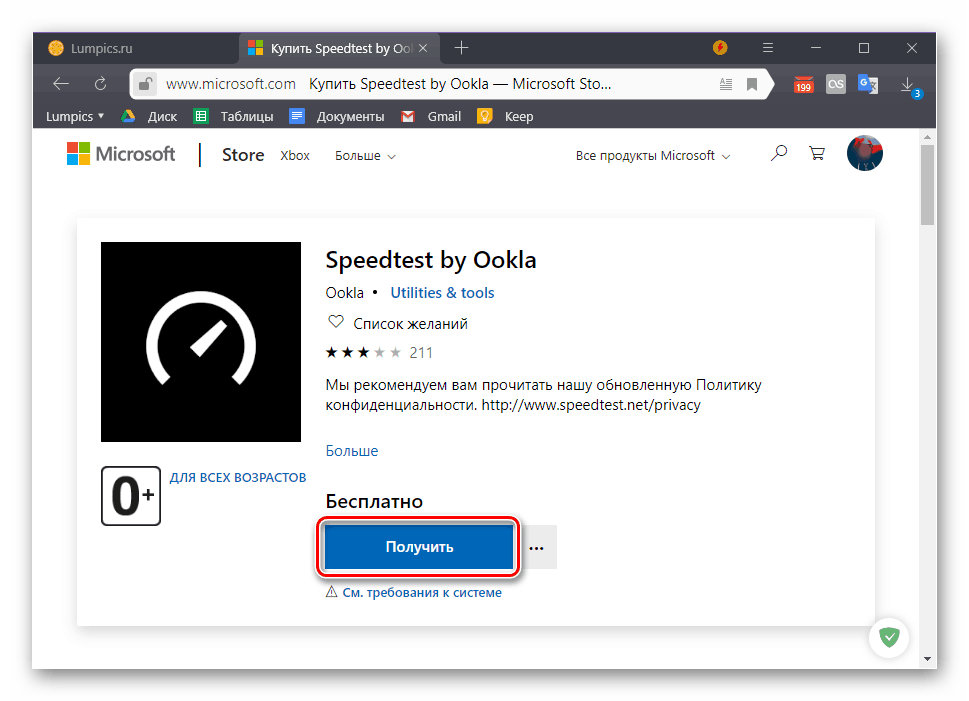Open the shopping cart
This screenshot has width=969, height=701.
click(x=817, y=154)
